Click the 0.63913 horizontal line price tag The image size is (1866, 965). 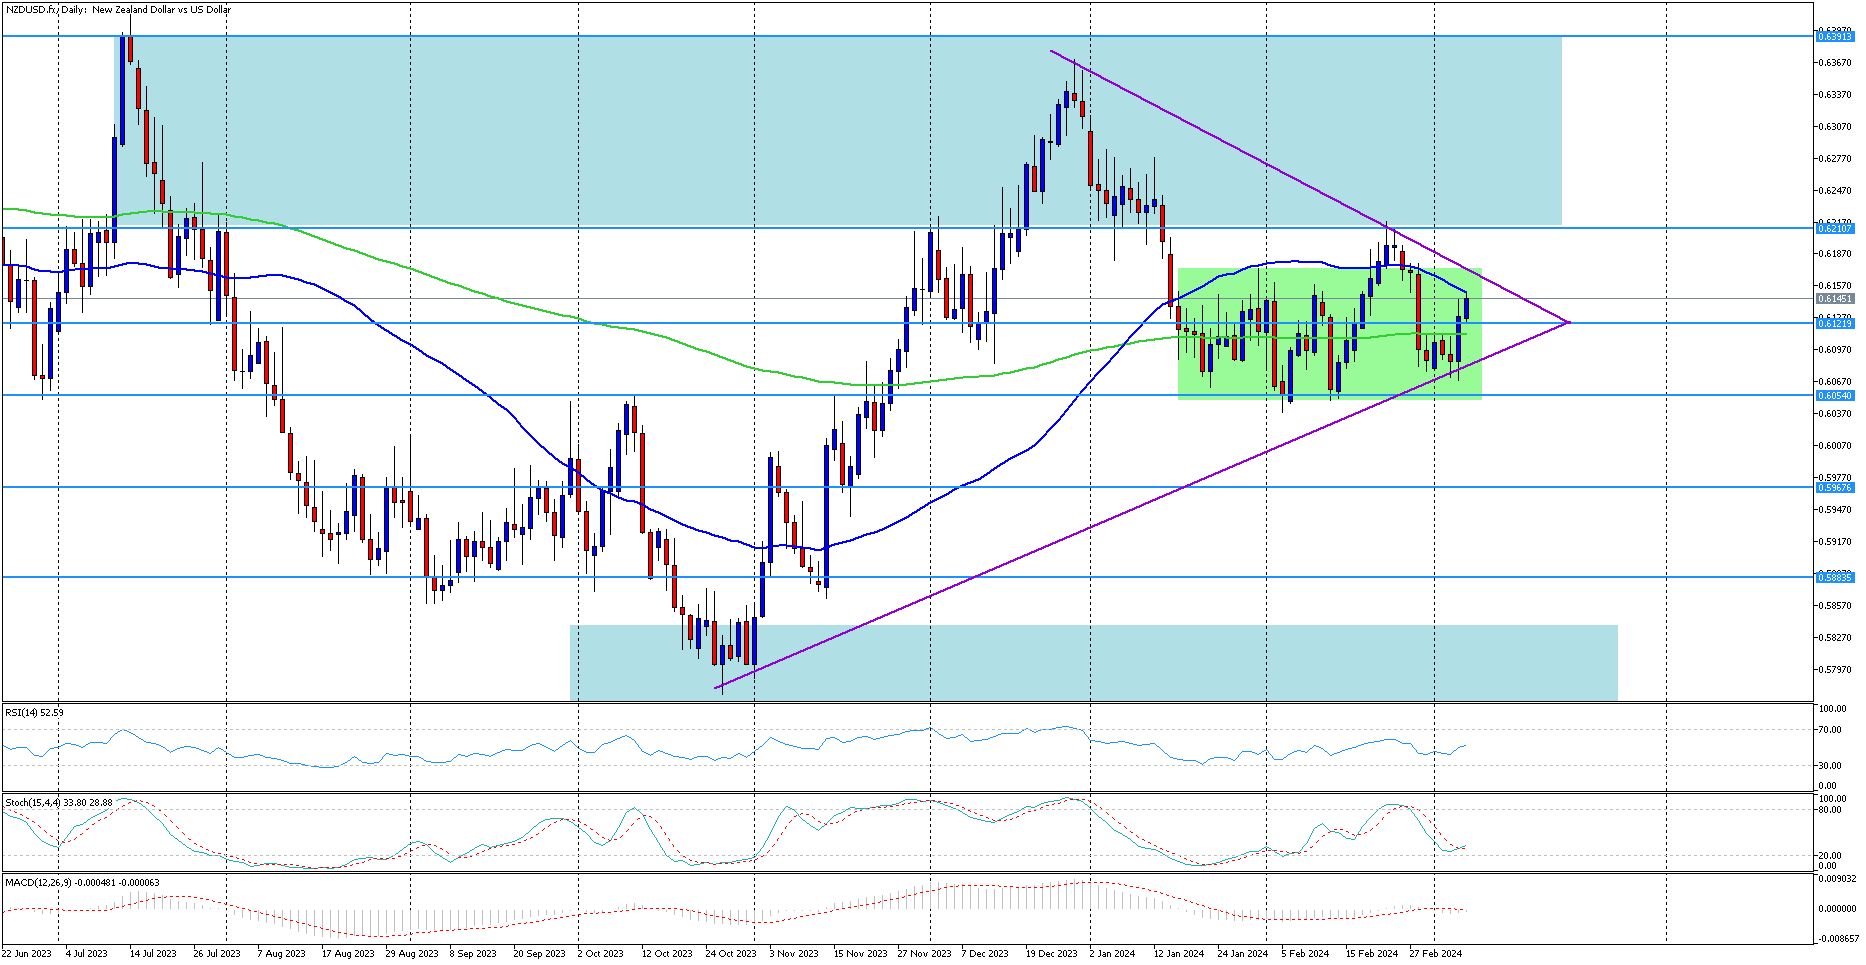tap(1835, 36)
